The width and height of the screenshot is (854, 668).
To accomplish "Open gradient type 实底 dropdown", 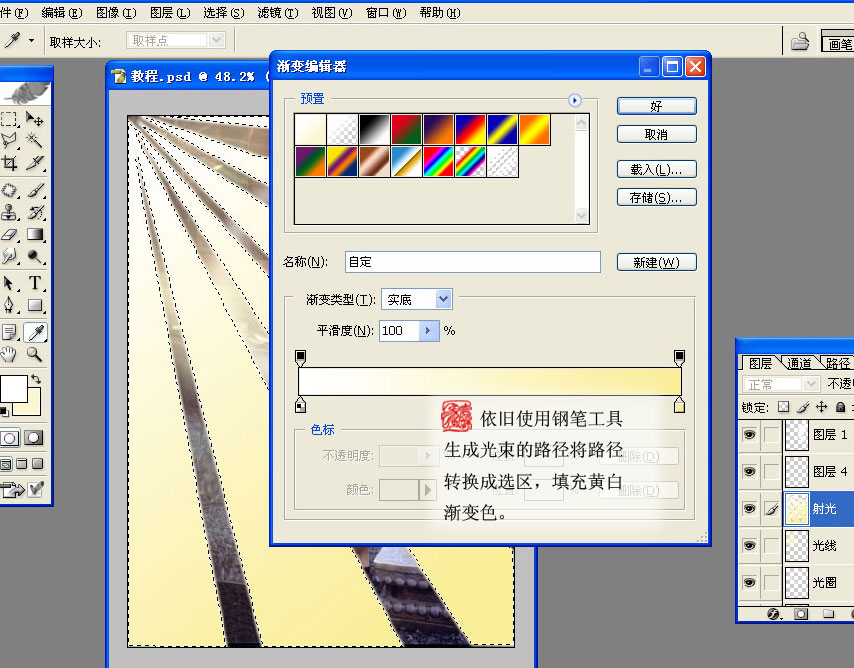I will pyautogui.click(x=443, y=299).
